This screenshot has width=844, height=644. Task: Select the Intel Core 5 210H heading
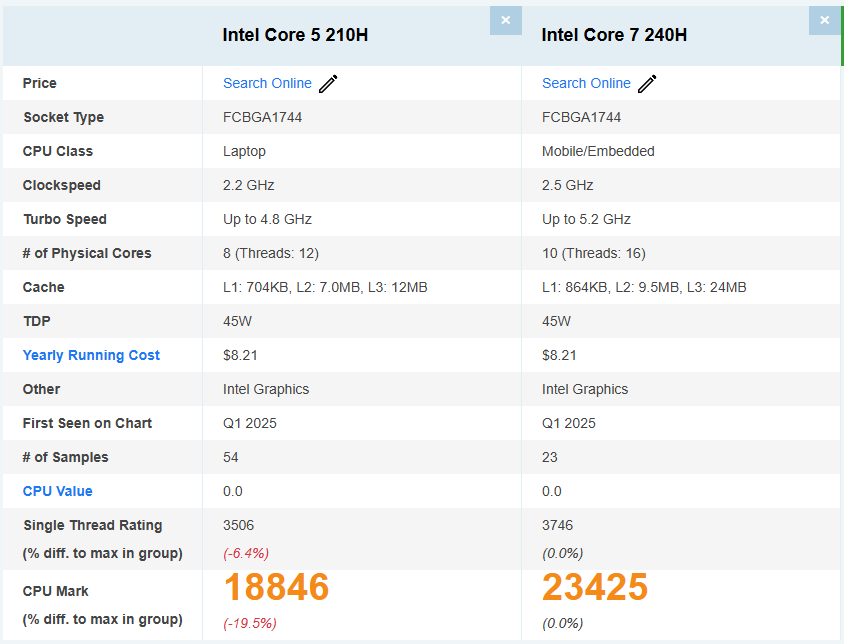(295, 35)
